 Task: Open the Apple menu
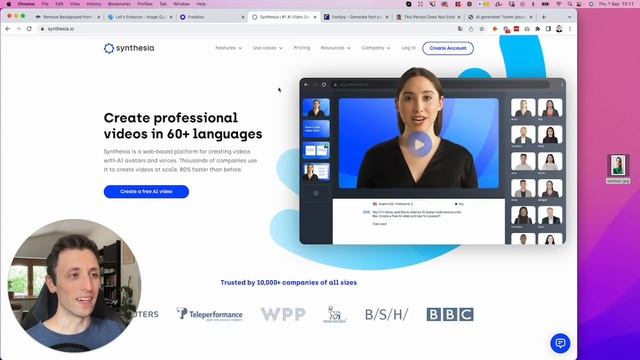[9, 4]
